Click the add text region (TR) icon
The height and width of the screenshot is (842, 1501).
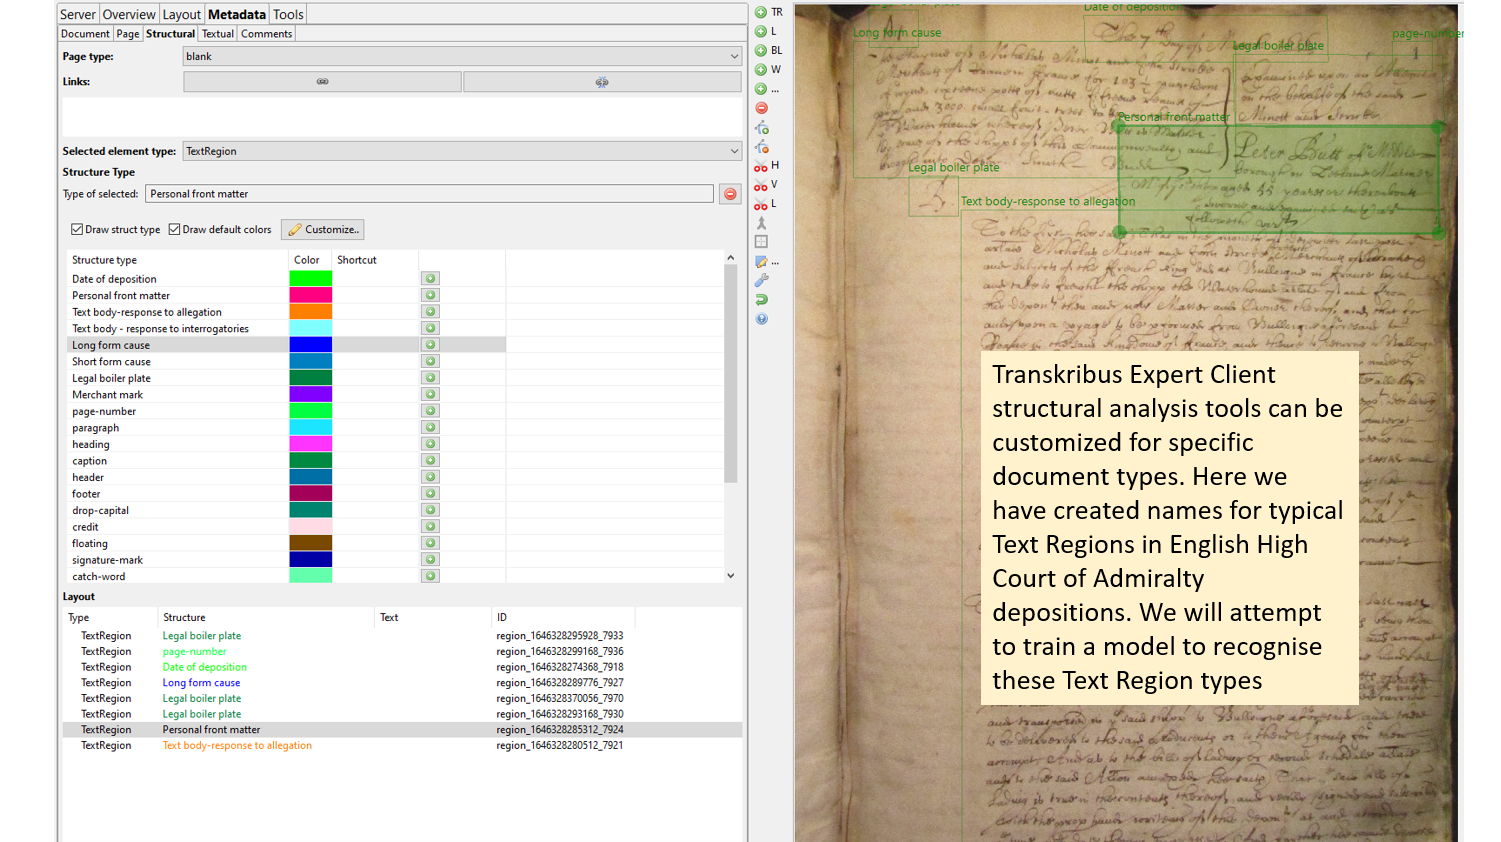(x=761, y=12)
